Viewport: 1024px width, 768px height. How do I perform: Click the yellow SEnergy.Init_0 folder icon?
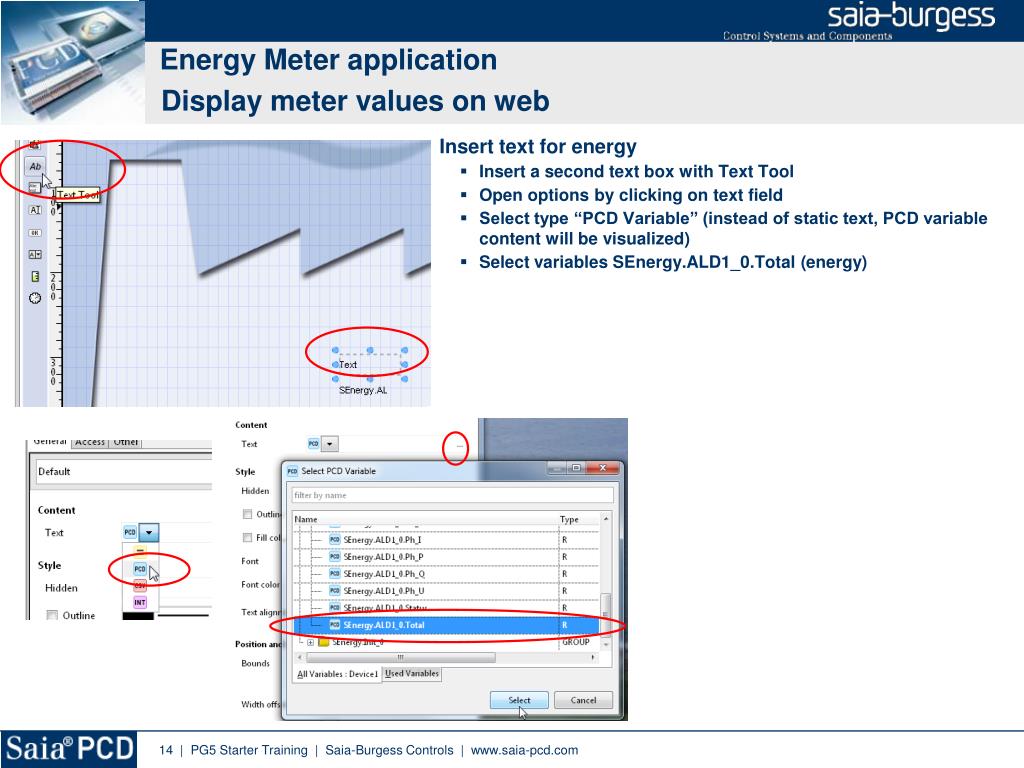coord(323,643)
